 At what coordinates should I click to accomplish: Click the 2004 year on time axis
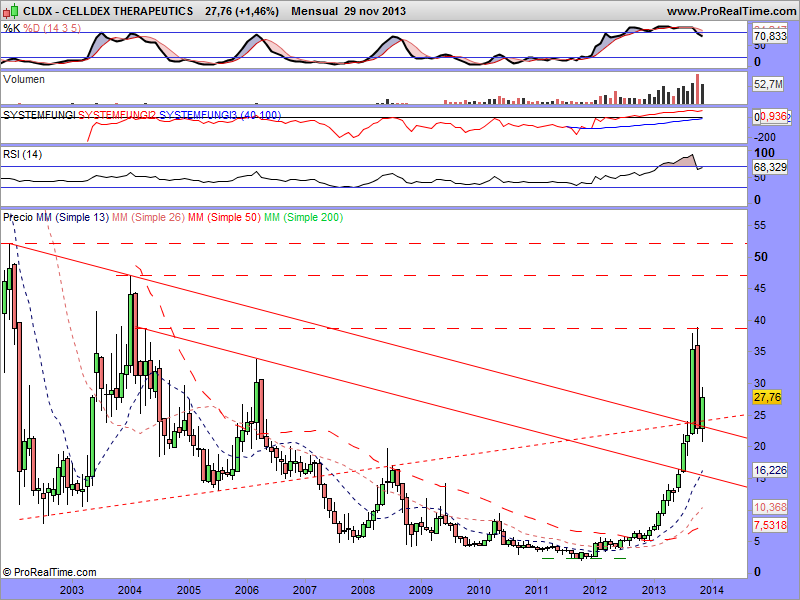point(130,590)
